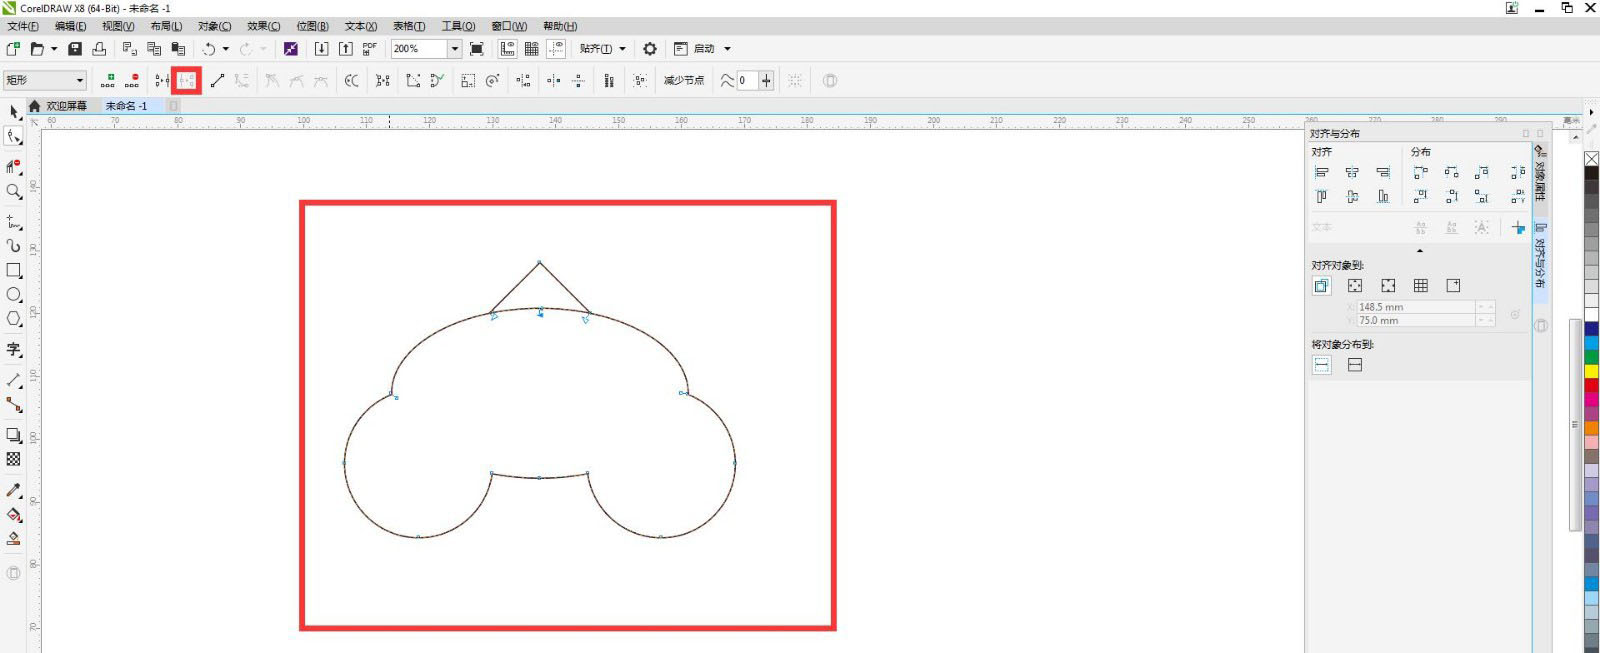Click the Add nodes icon
Screen dimensions: 1600x653
(108, 81)
